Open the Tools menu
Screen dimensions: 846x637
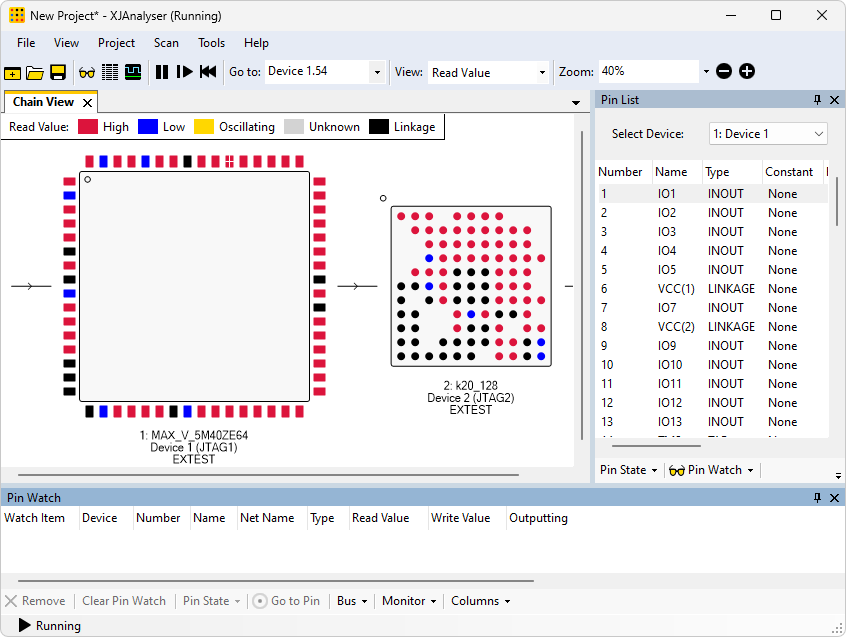click(x=211, y=43)
